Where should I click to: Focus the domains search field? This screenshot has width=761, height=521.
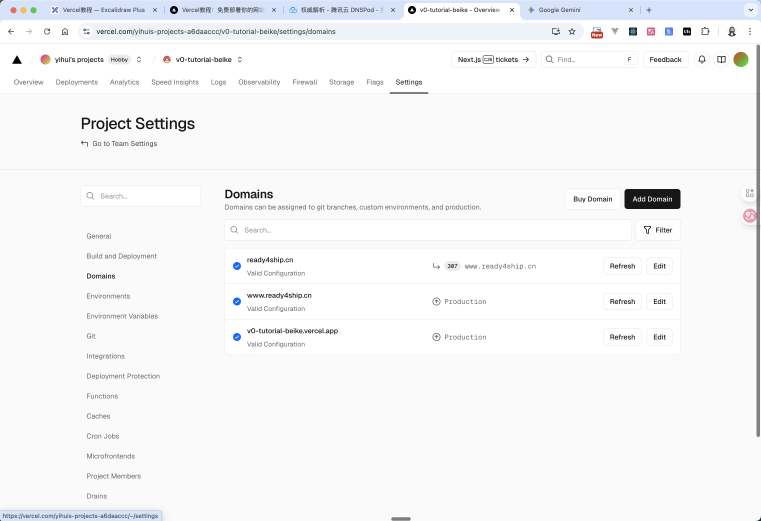click(430, 230)
